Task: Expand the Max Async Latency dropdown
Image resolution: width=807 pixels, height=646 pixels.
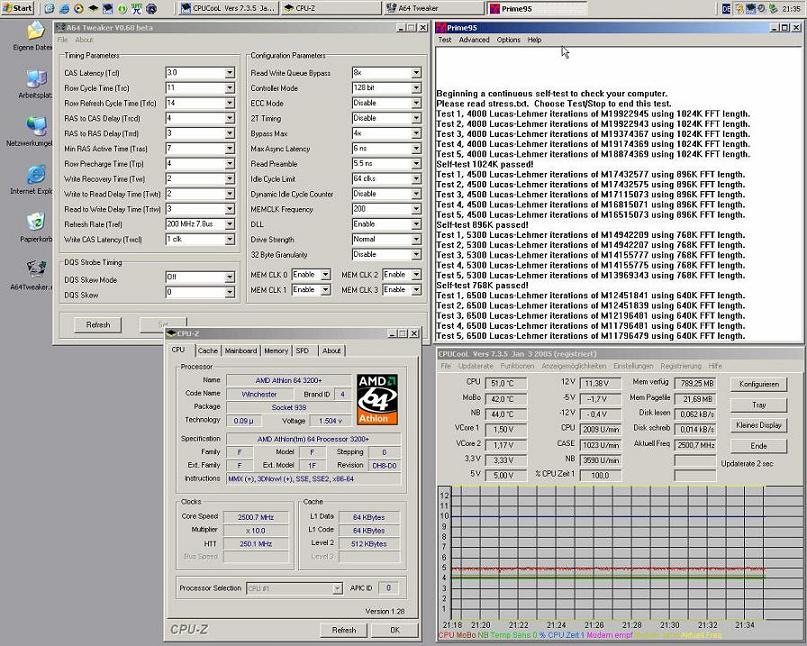Action: click(416, 149)
